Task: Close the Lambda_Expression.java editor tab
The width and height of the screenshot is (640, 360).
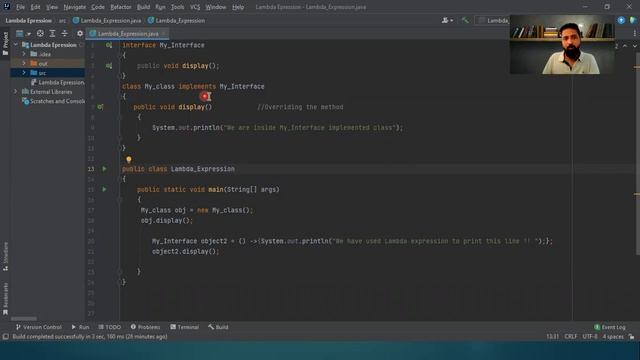Action: [164, 33]
